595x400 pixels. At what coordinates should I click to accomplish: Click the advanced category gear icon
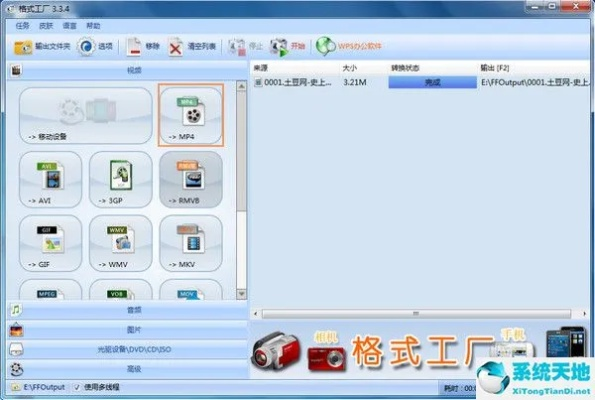[16, 369]
